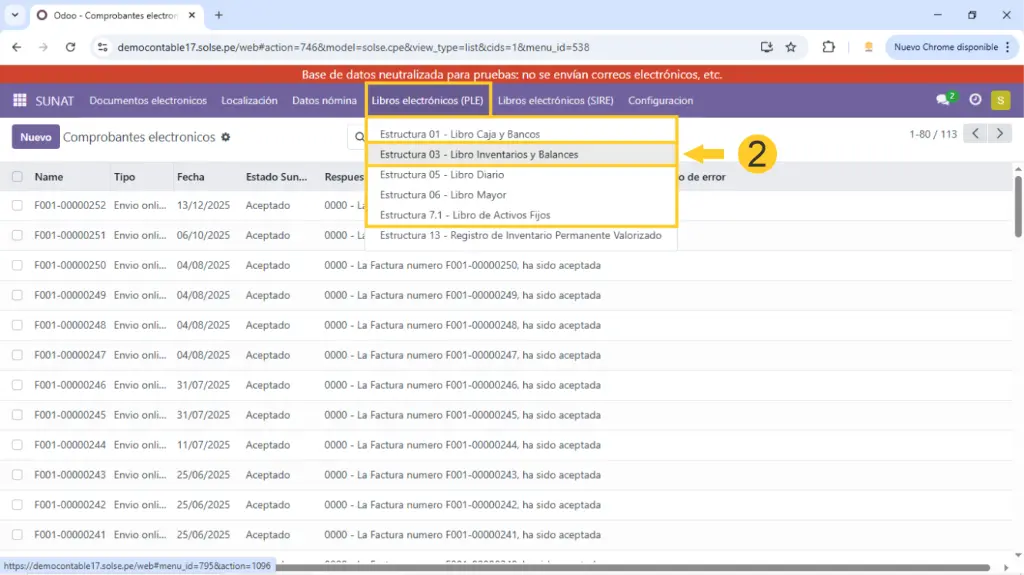This screenshot has width=1024, height=575.
Task: Reload the page in the browser
Action: click(x=70, y=47)
